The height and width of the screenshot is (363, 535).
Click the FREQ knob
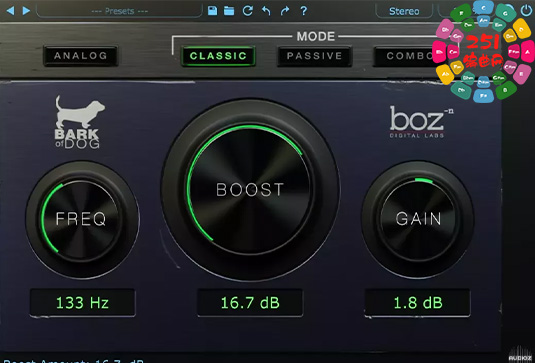tap(82, 219)
